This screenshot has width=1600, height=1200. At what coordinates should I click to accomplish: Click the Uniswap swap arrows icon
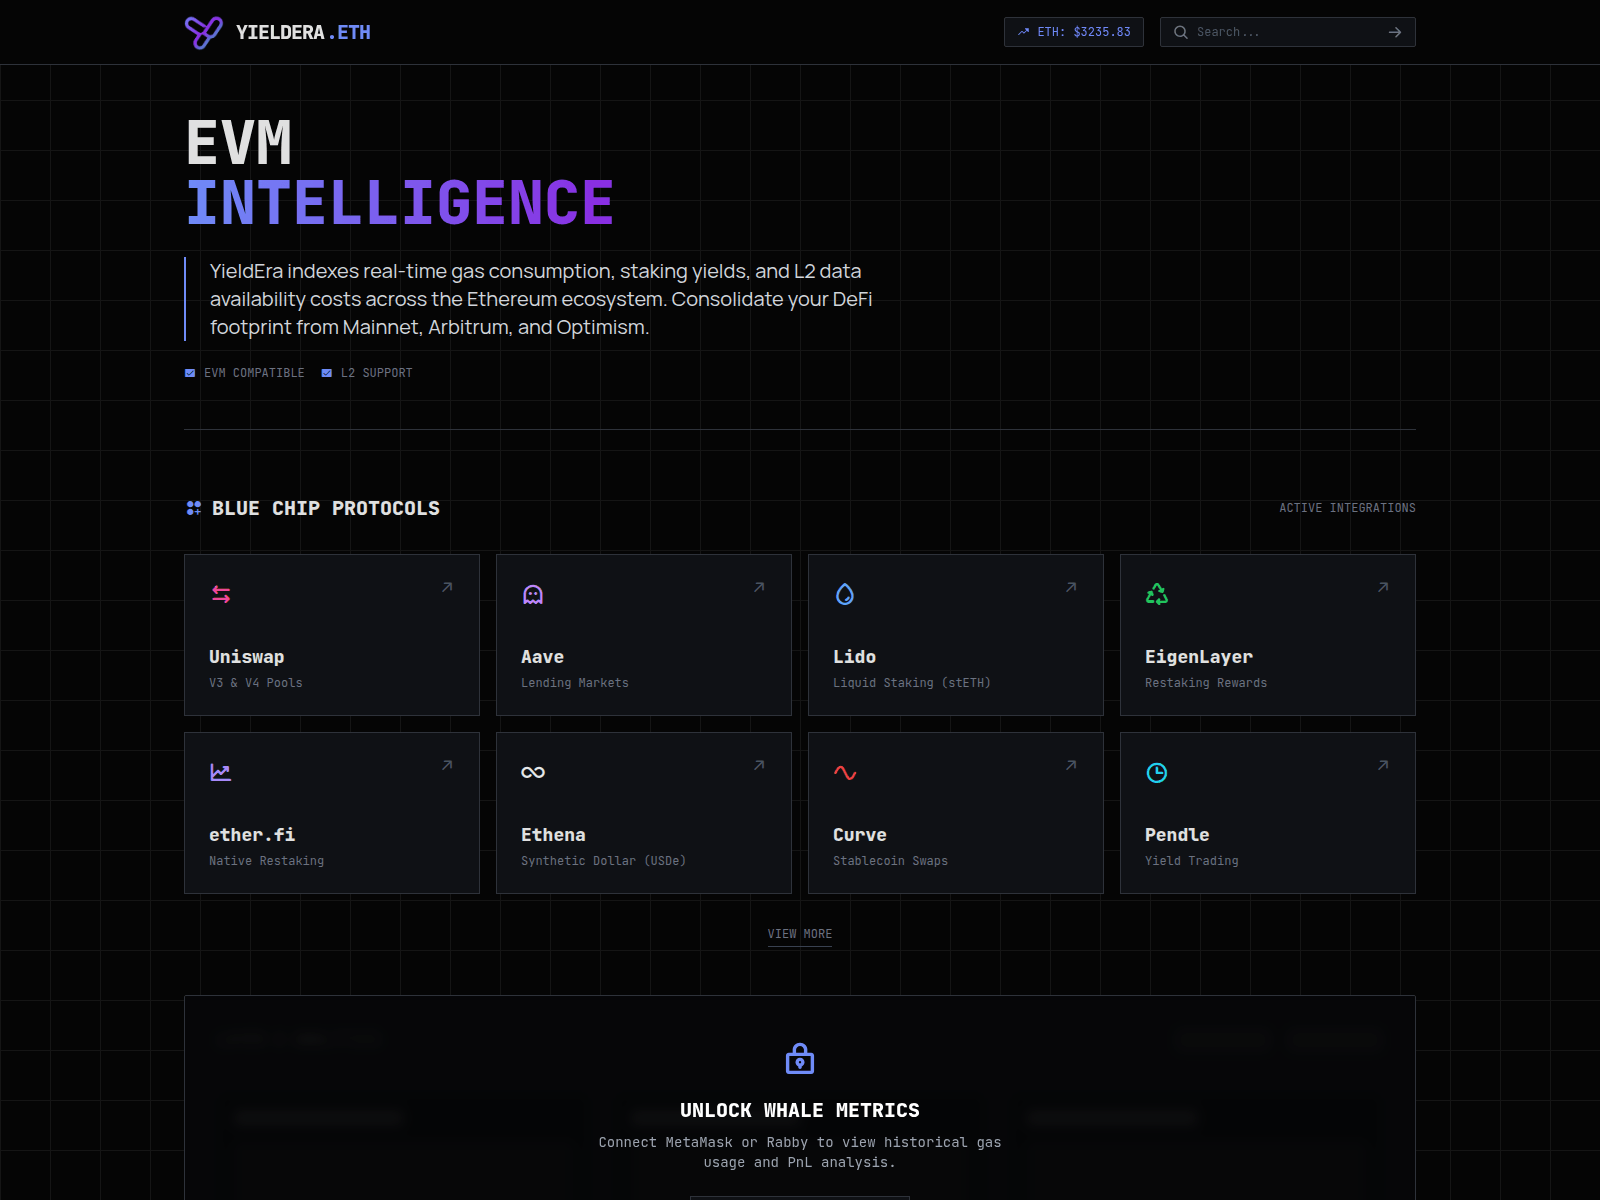pos(221,594)
